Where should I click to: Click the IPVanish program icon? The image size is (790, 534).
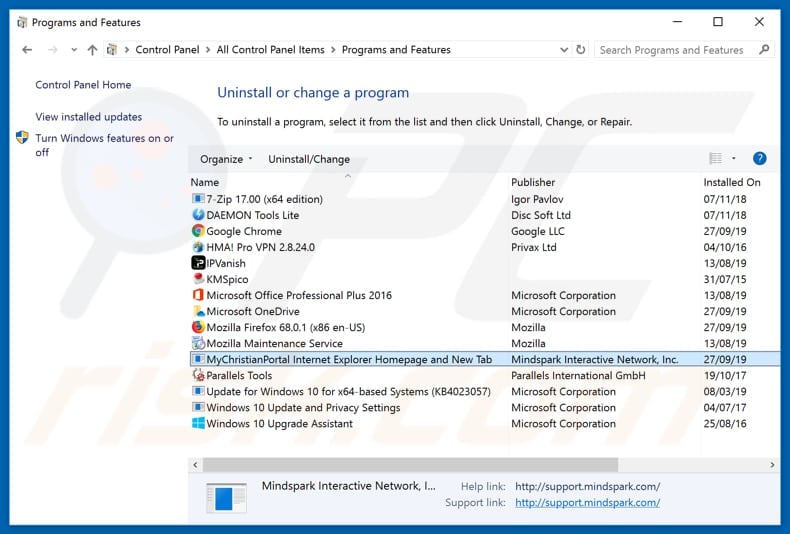point(198,263)
